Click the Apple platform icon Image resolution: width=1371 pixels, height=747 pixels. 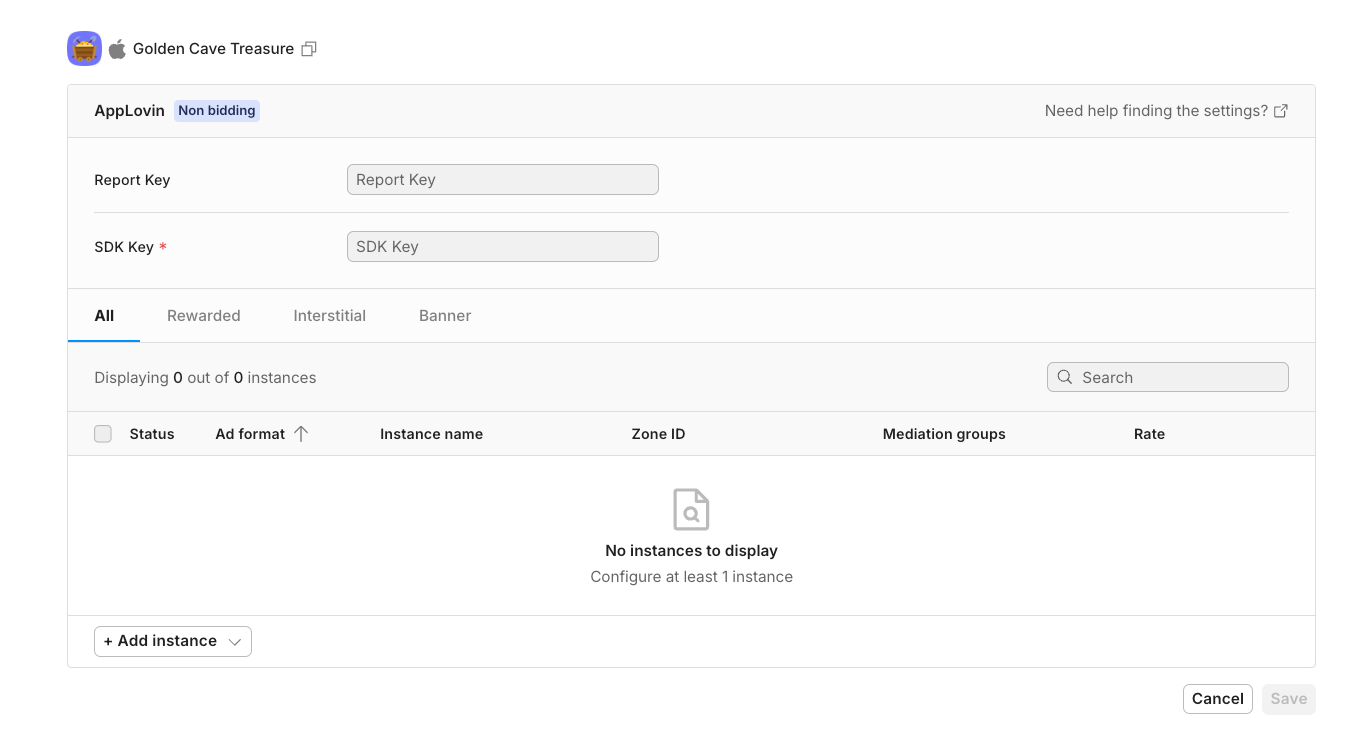[117, 49]
